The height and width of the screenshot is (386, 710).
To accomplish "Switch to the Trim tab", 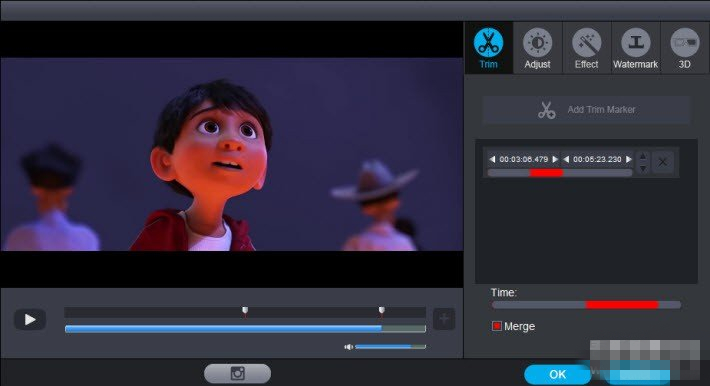I will point(489,48).
